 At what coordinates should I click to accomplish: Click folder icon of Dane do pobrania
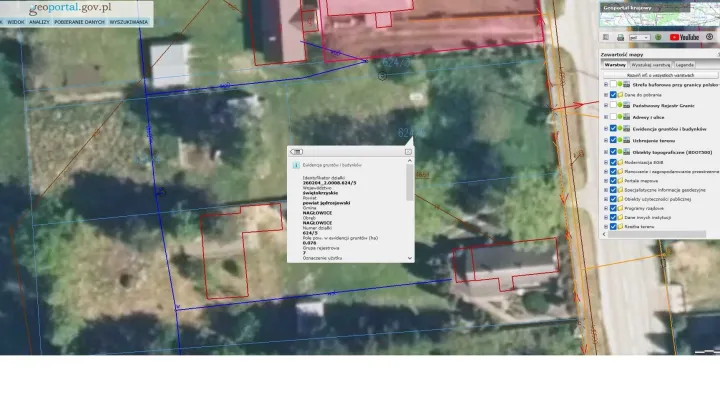click(620, 95)
